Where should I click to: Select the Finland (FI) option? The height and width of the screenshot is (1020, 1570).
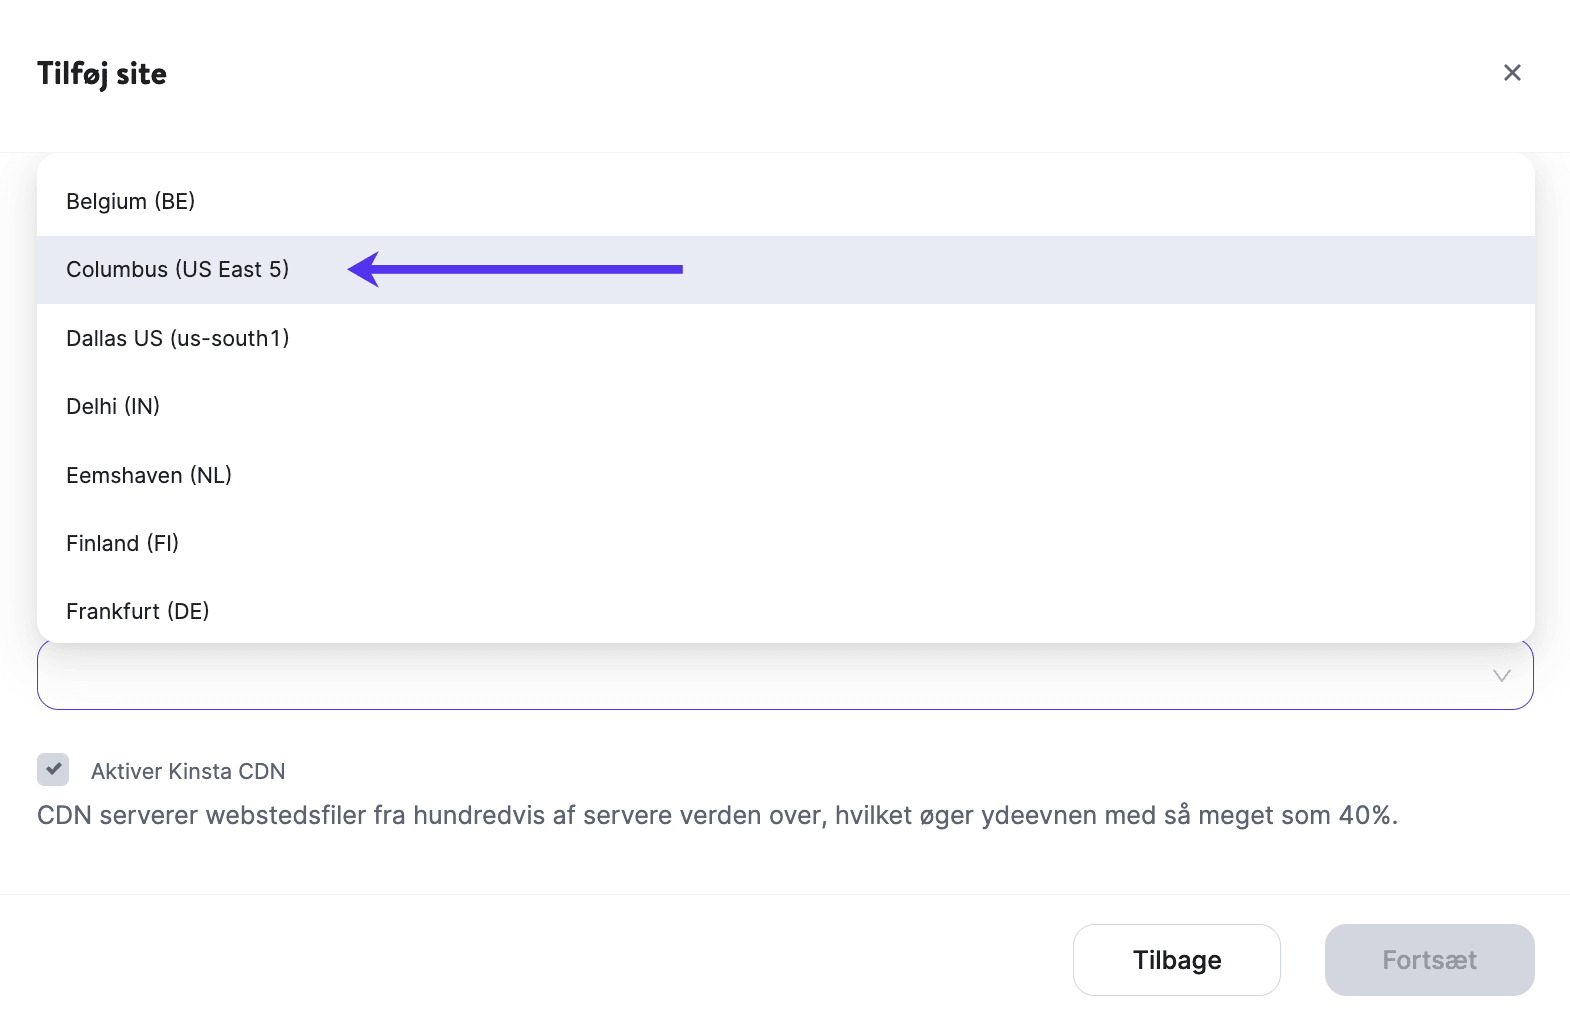122,543
